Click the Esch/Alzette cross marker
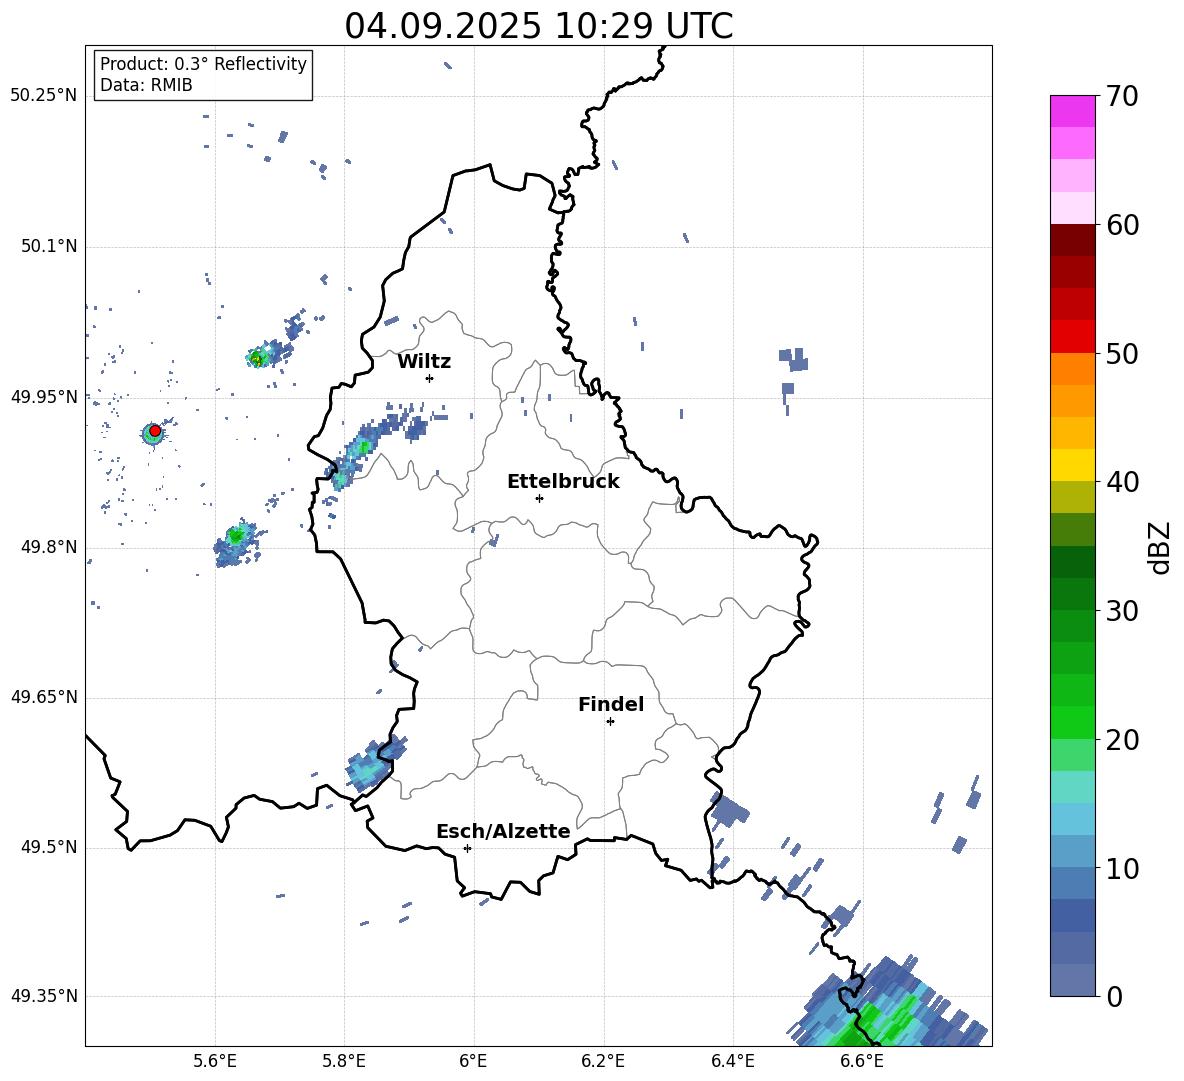Viewport: 1184px width, 1081px height. pyautogui.click(x=467, y=848)
